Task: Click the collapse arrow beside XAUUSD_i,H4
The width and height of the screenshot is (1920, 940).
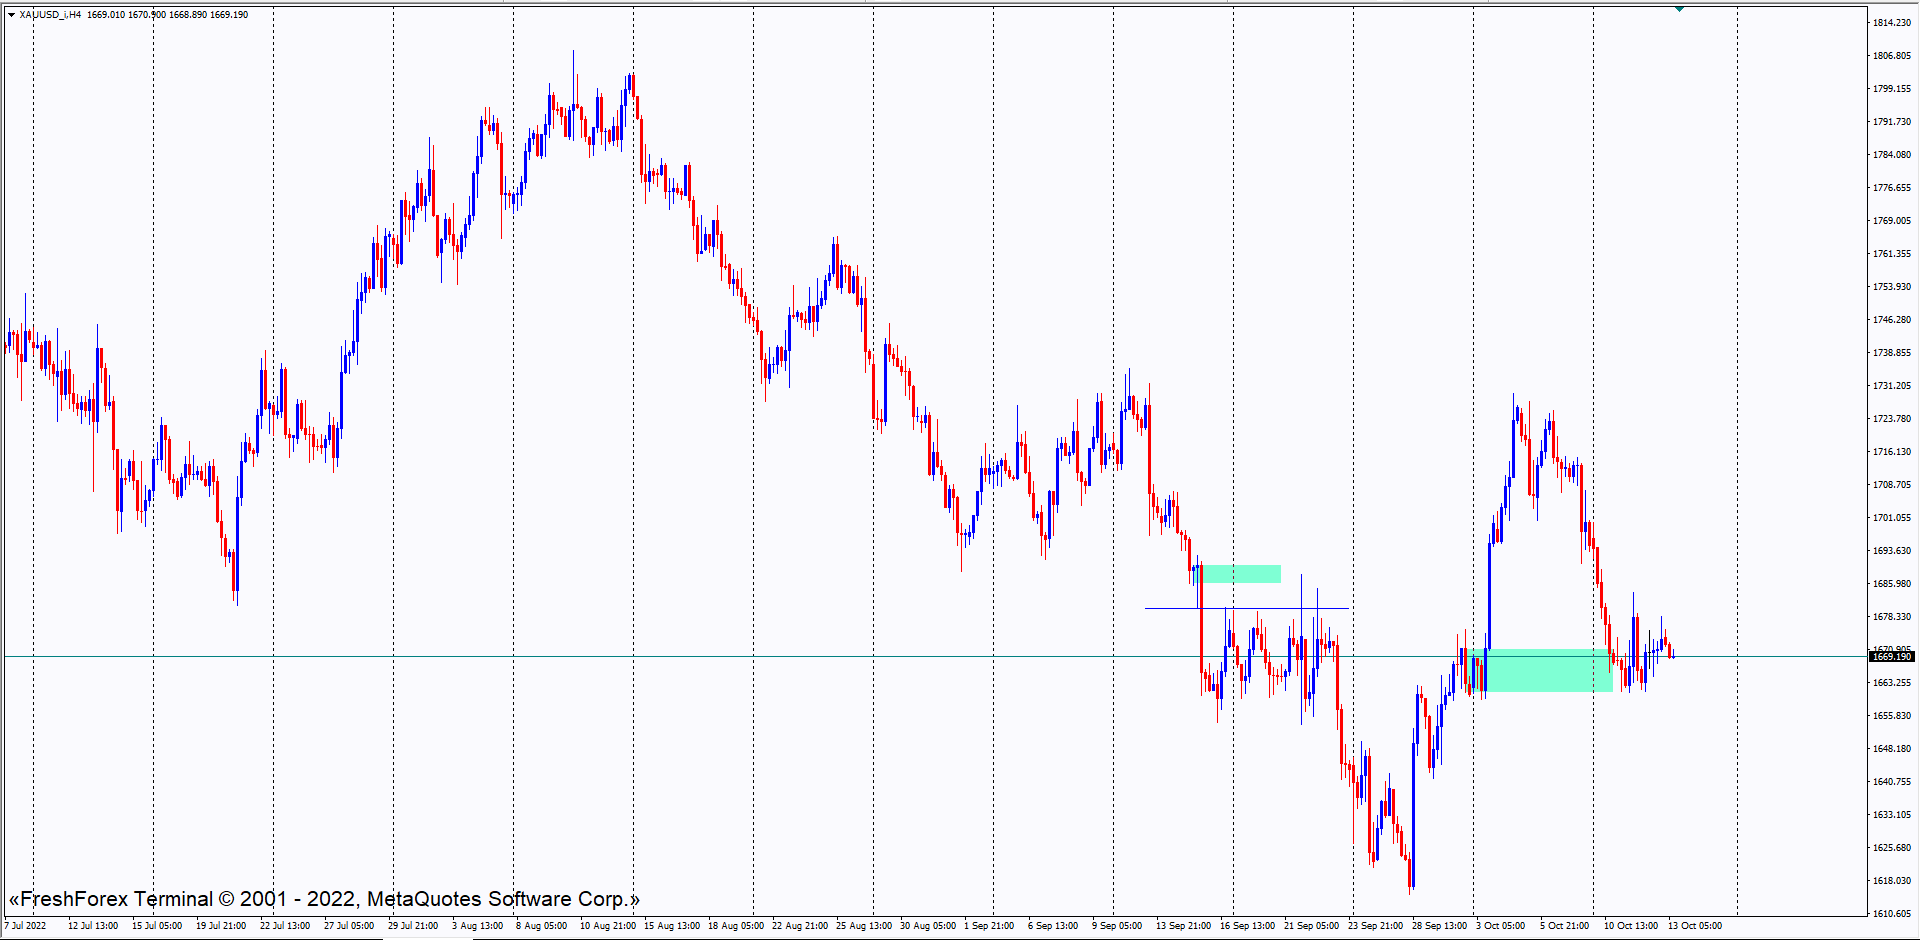Action: click(12, 15)
